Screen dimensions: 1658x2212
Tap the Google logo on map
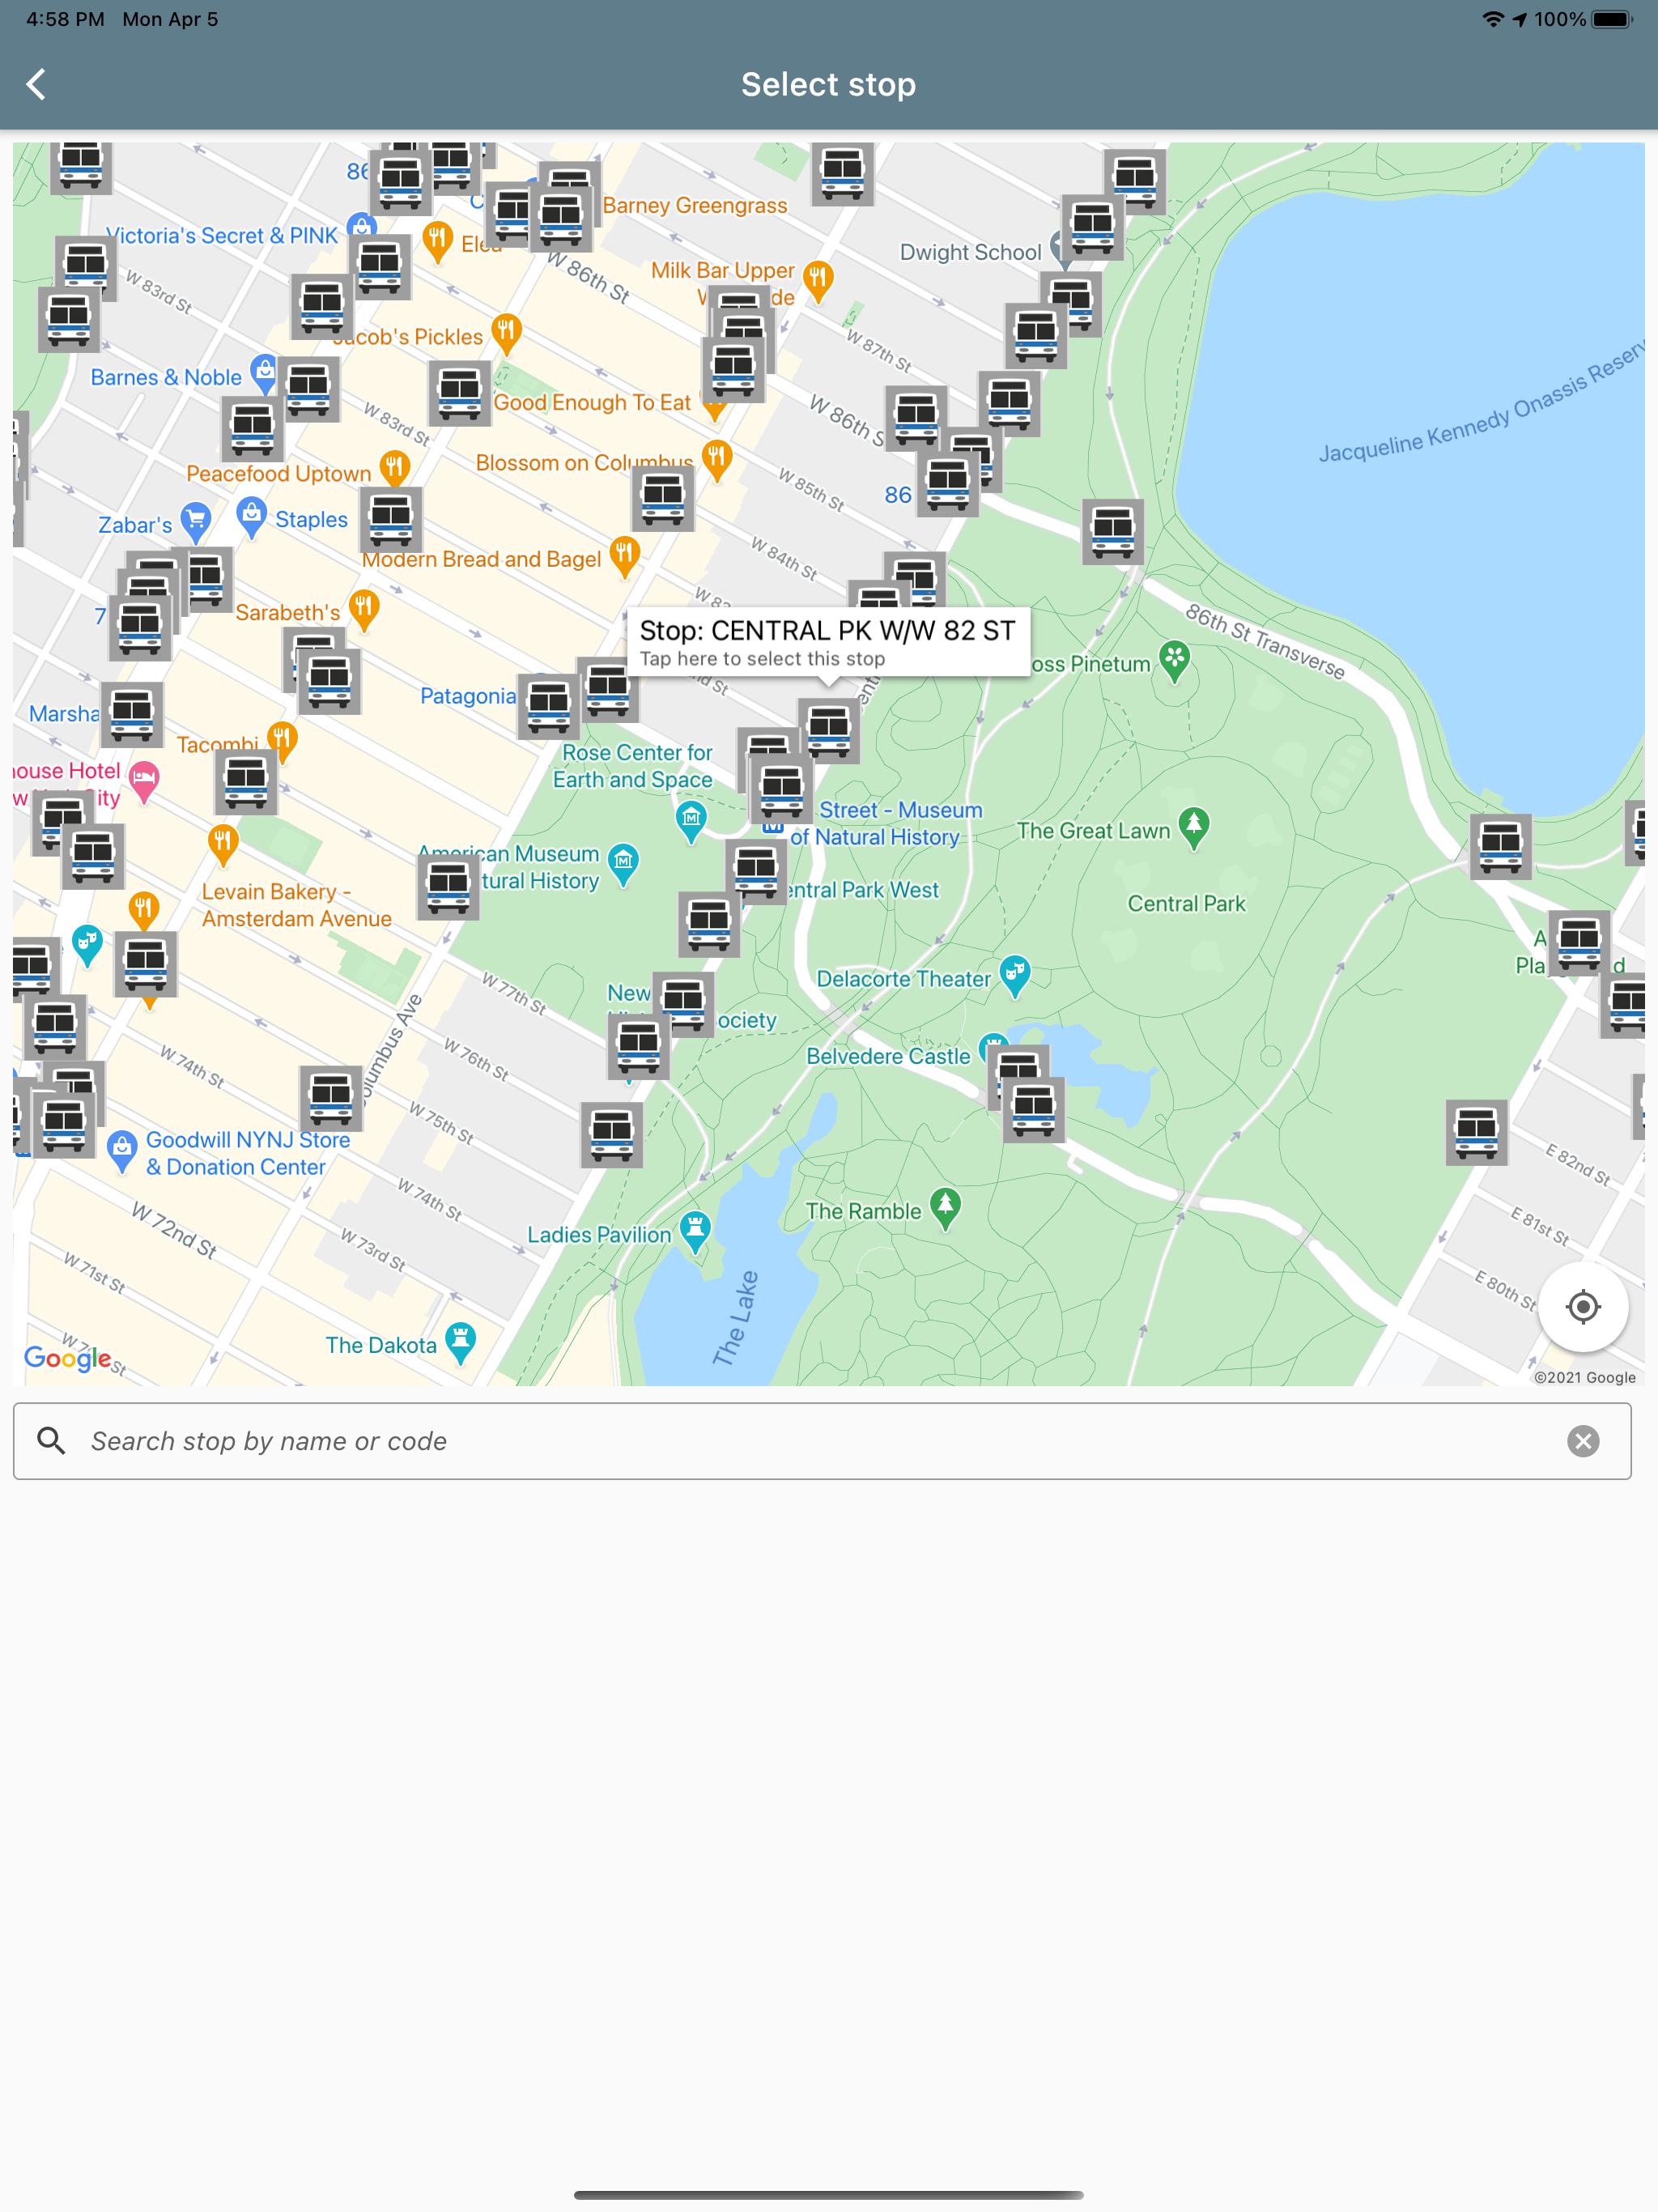point(67,1358)
